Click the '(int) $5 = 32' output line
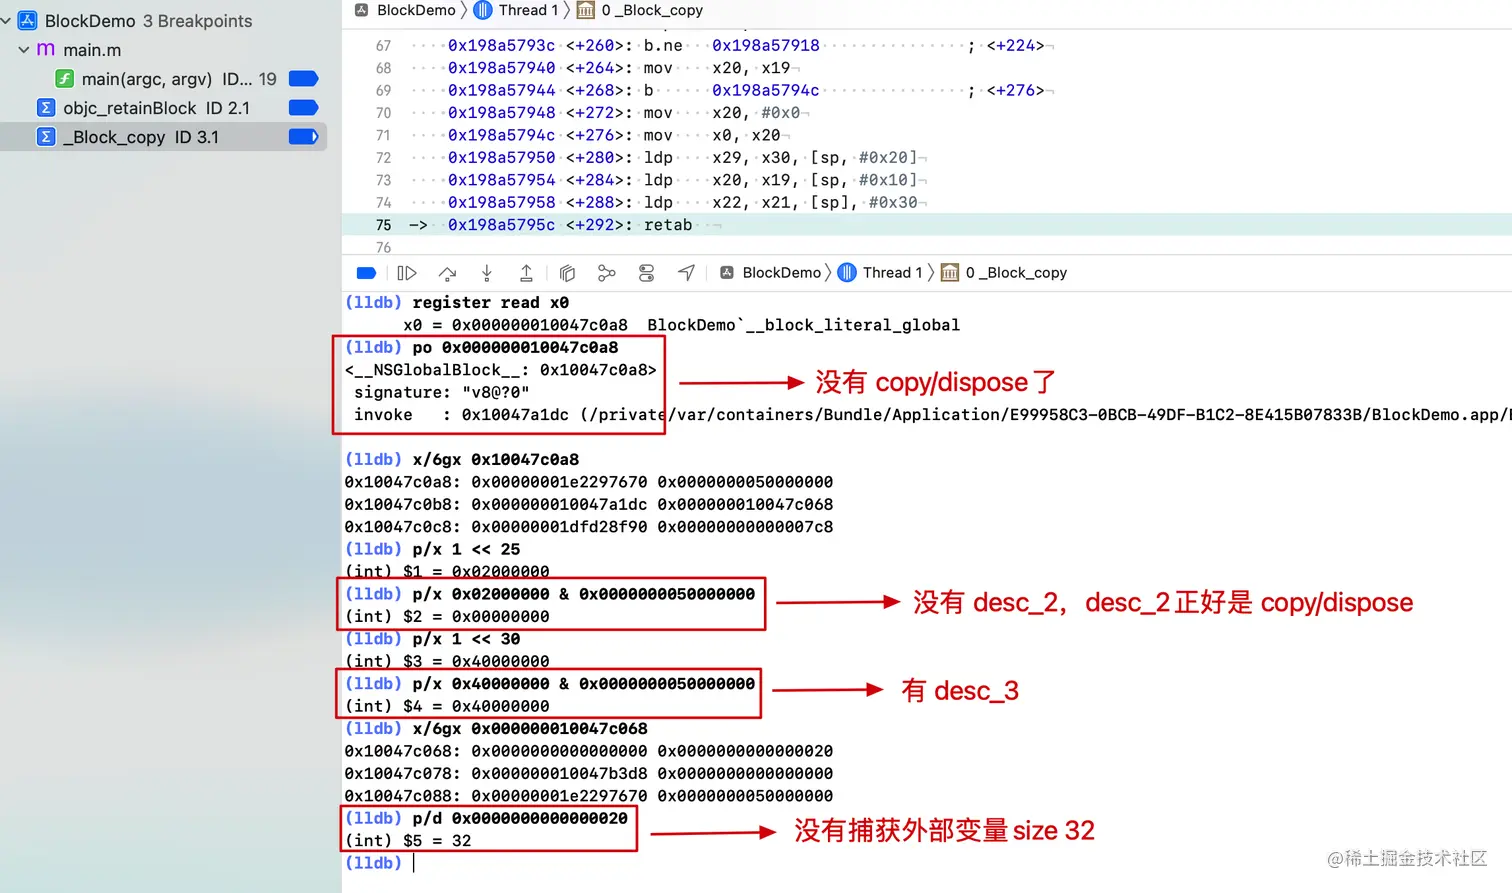 pos(408,841)
